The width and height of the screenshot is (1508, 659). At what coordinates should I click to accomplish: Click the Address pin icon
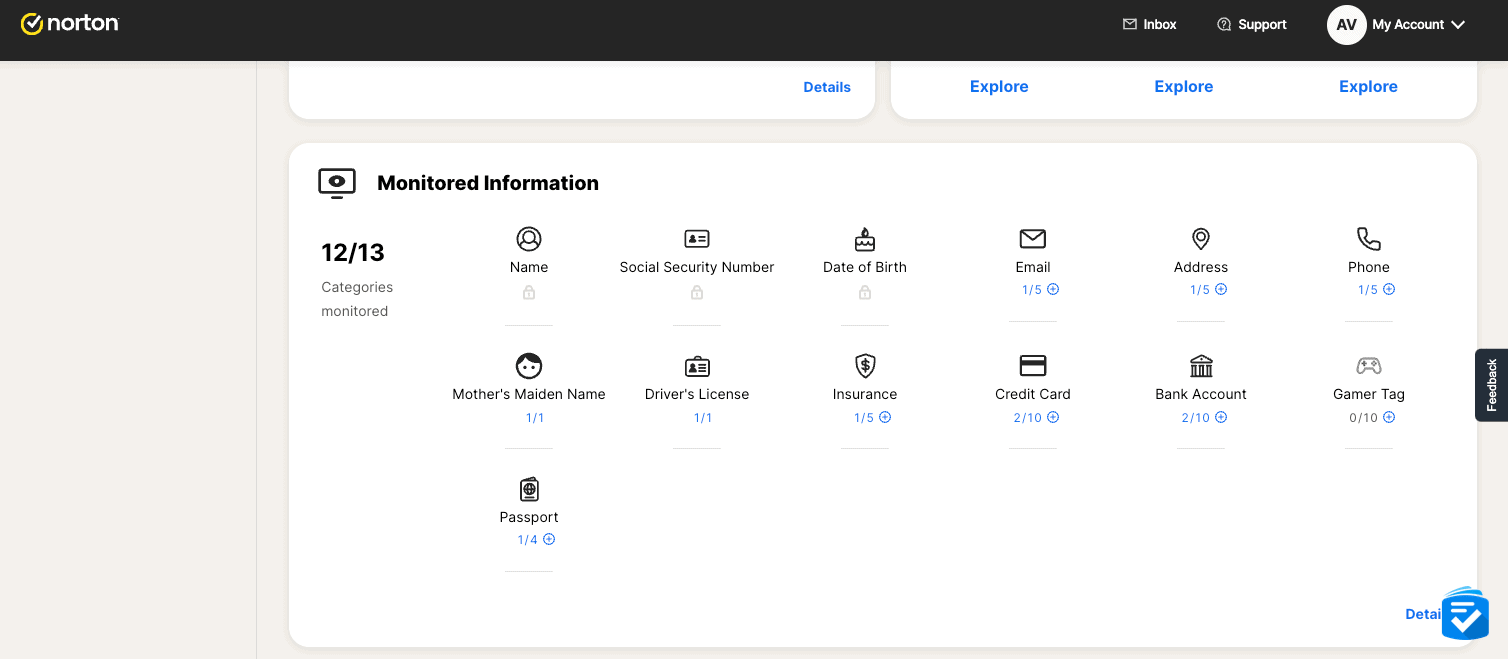coord(1201,239)
